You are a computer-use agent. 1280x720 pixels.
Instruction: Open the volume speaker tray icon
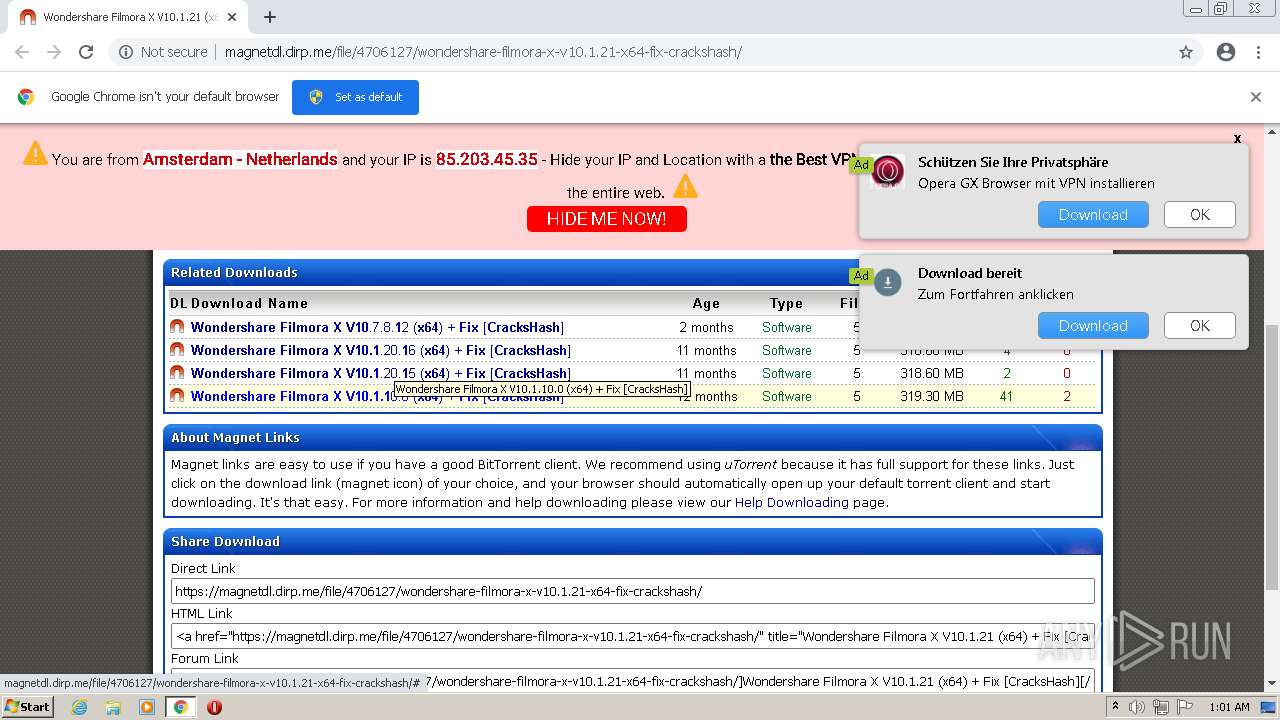pos(1137,707)
